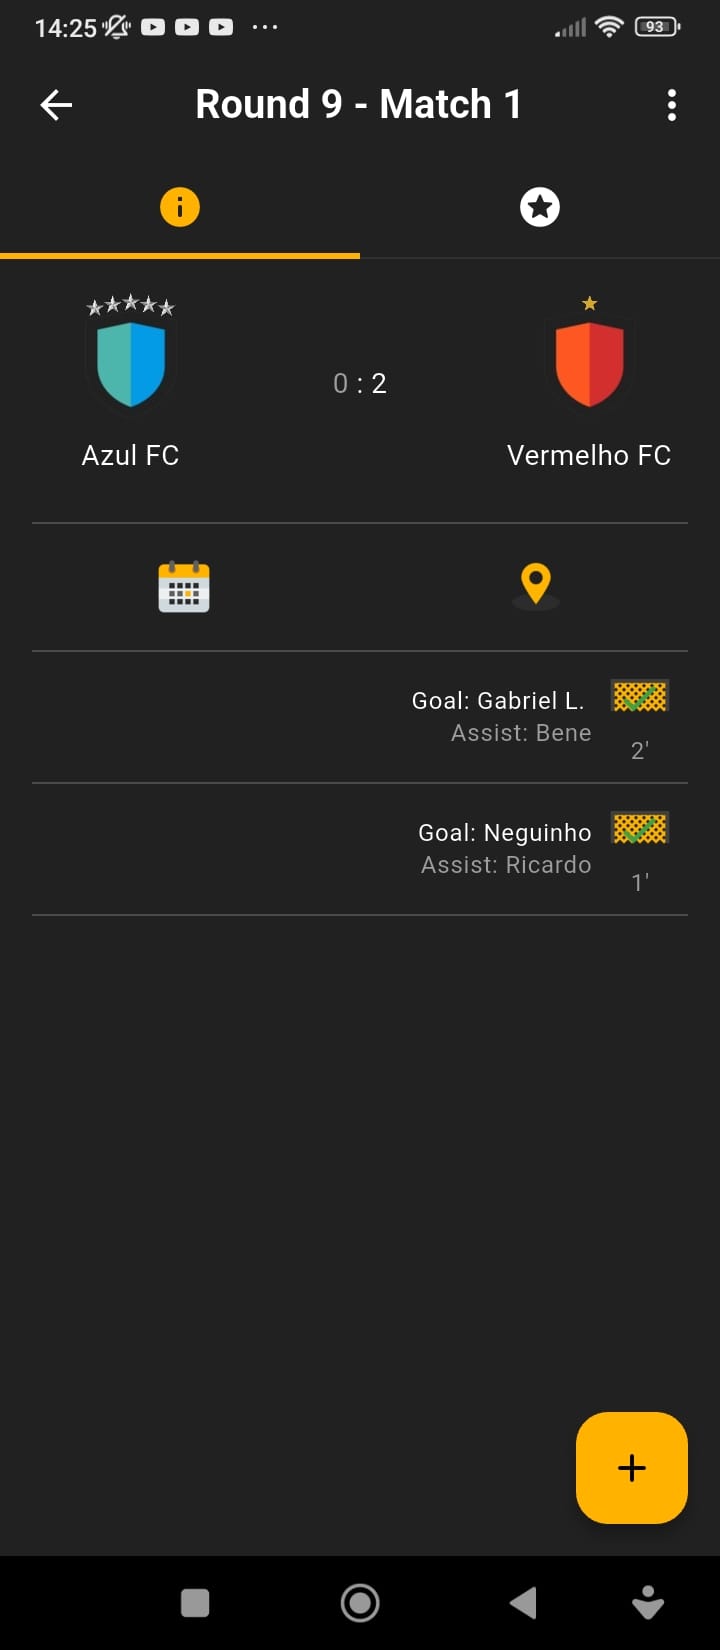Tap the five-star rating above Azul FC
The image size is (720, 1650).
[x=131, y=306]
